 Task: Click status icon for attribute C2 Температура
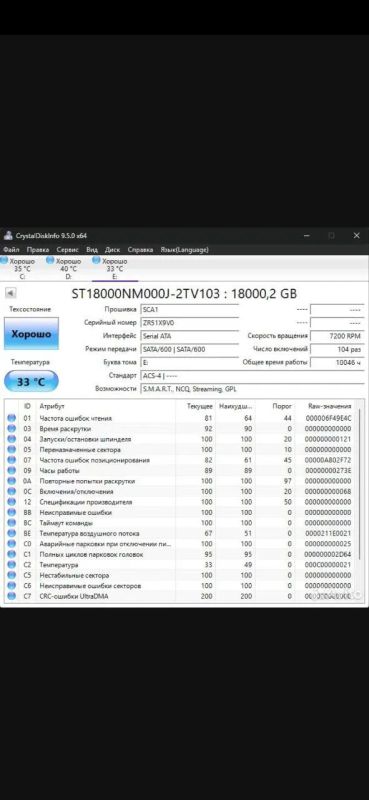(x=11, y=565)
